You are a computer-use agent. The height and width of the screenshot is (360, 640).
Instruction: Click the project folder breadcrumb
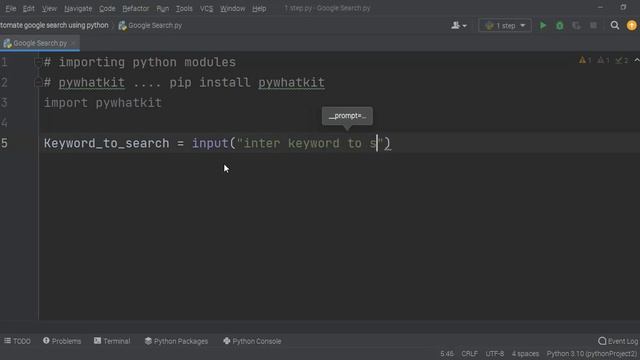(54, 25)
